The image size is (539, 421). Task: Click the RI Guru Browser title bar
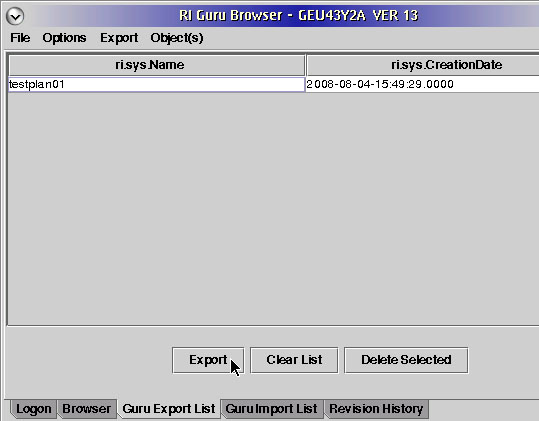(x=298, y=15)
